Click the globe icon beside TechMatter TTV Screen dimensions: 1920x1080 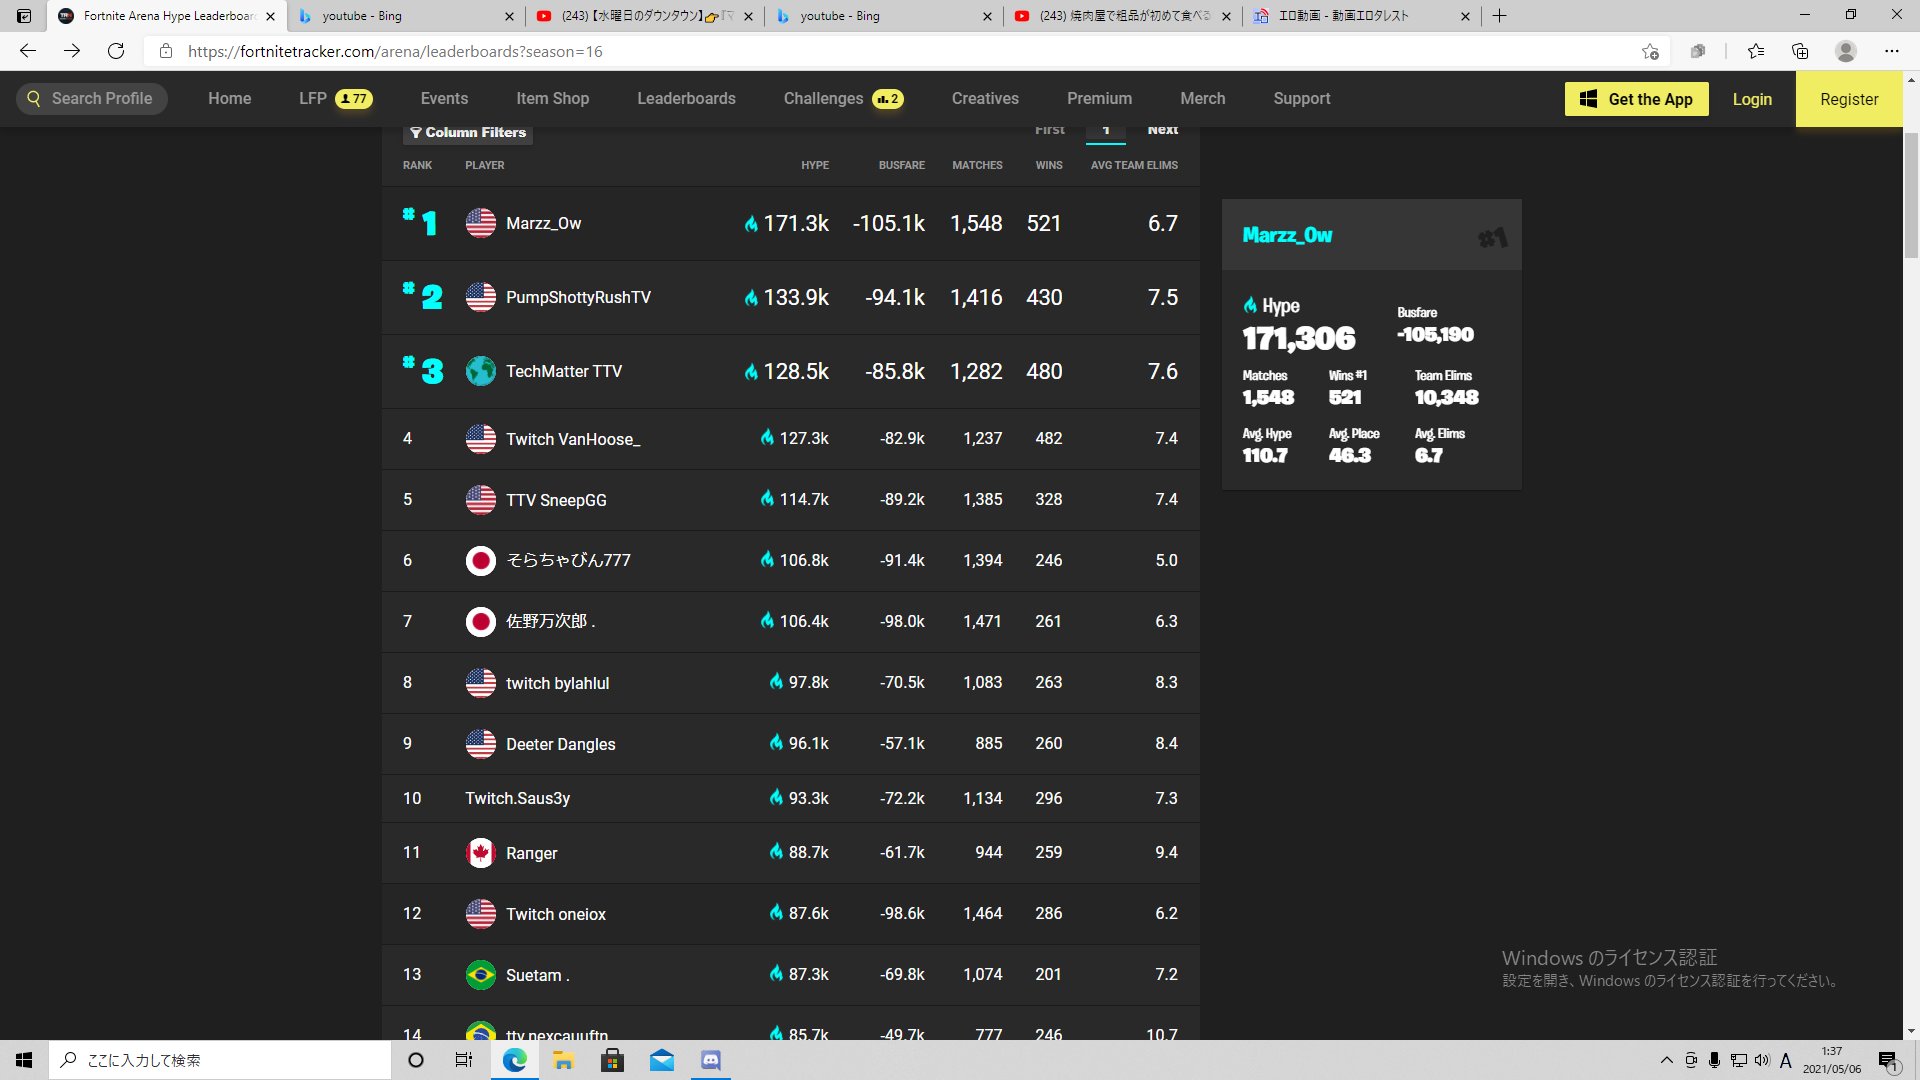481,371
